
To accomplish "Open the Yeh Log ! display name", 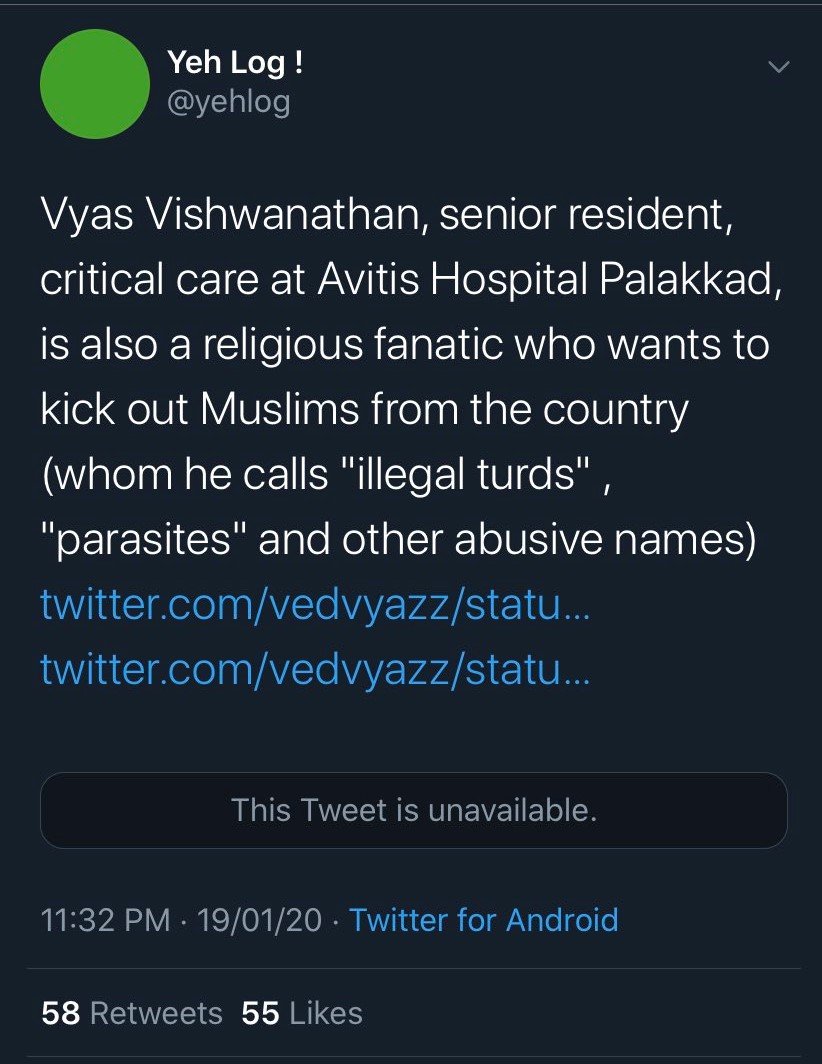I will [235, 64].
